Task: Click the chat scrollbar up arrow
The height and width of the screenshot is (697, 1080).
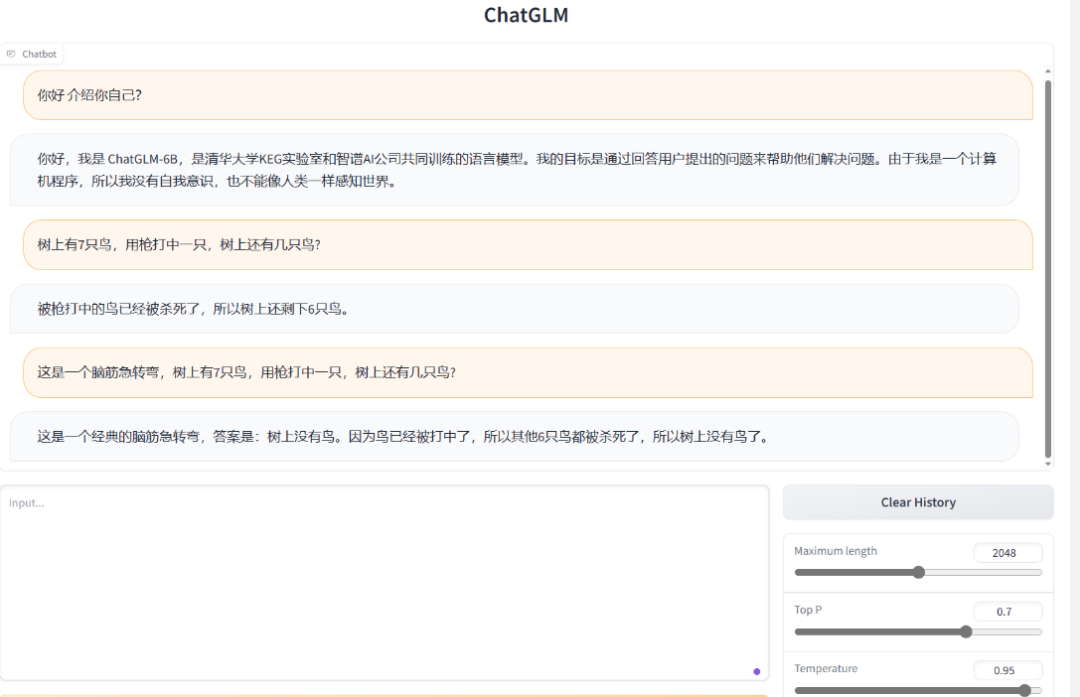Action: pos(1048,71)
